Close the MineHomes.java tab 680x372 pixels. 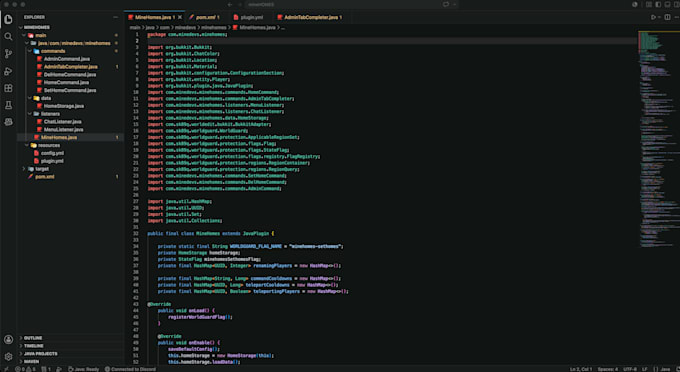point(180,17)
